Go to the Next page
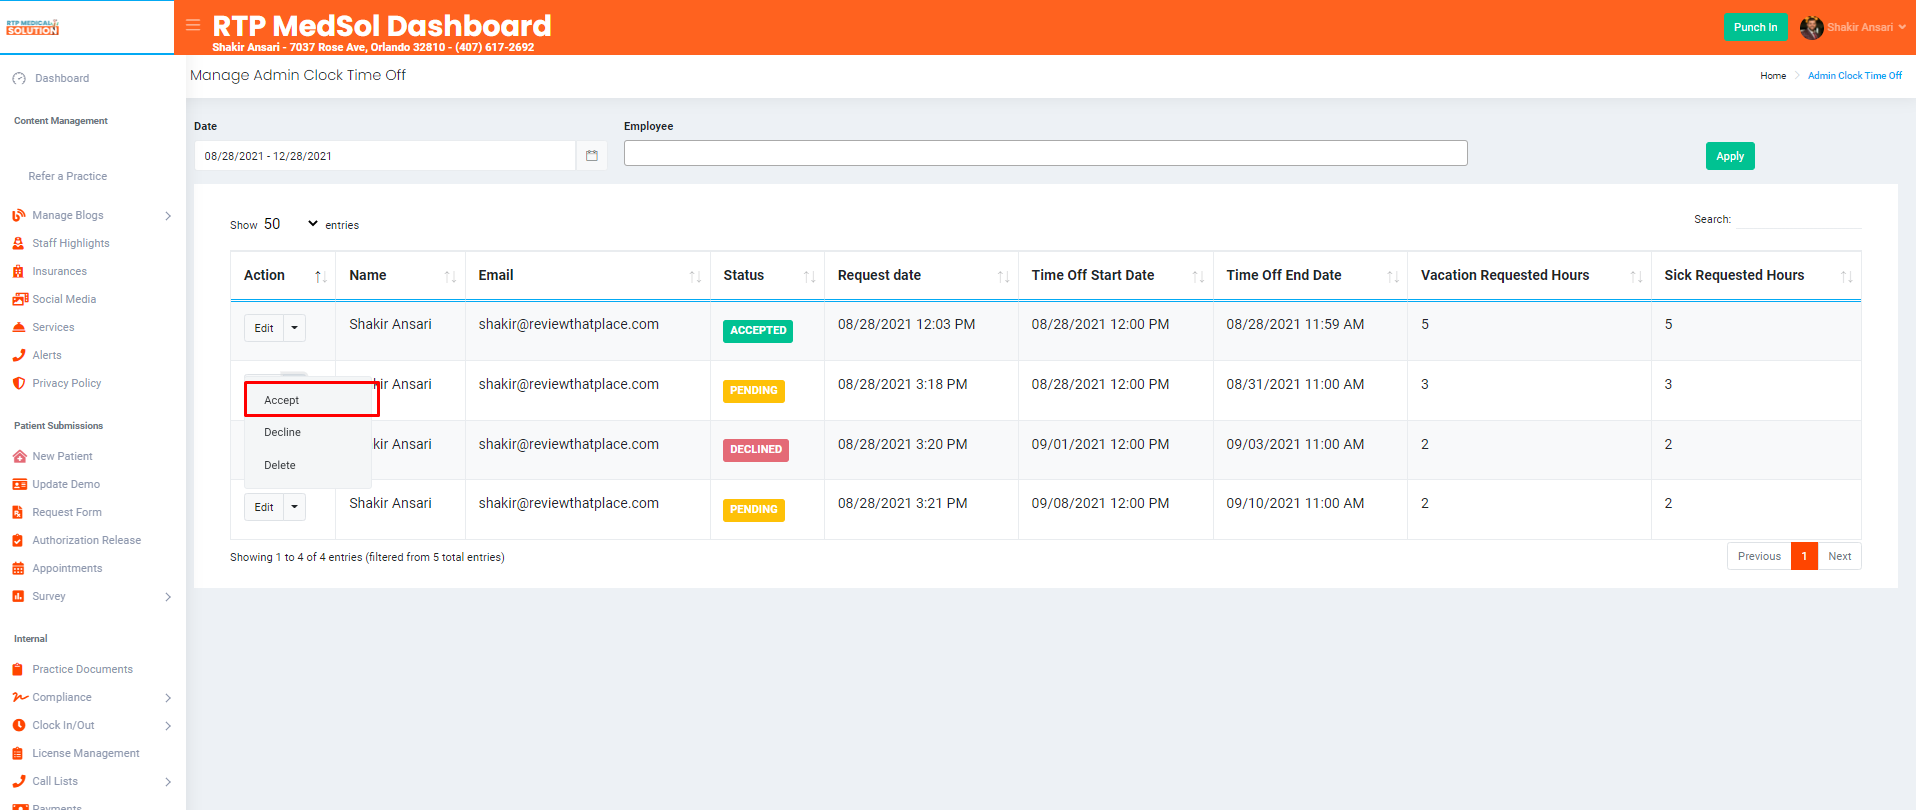1916x810 pixels. [1839, 556]
